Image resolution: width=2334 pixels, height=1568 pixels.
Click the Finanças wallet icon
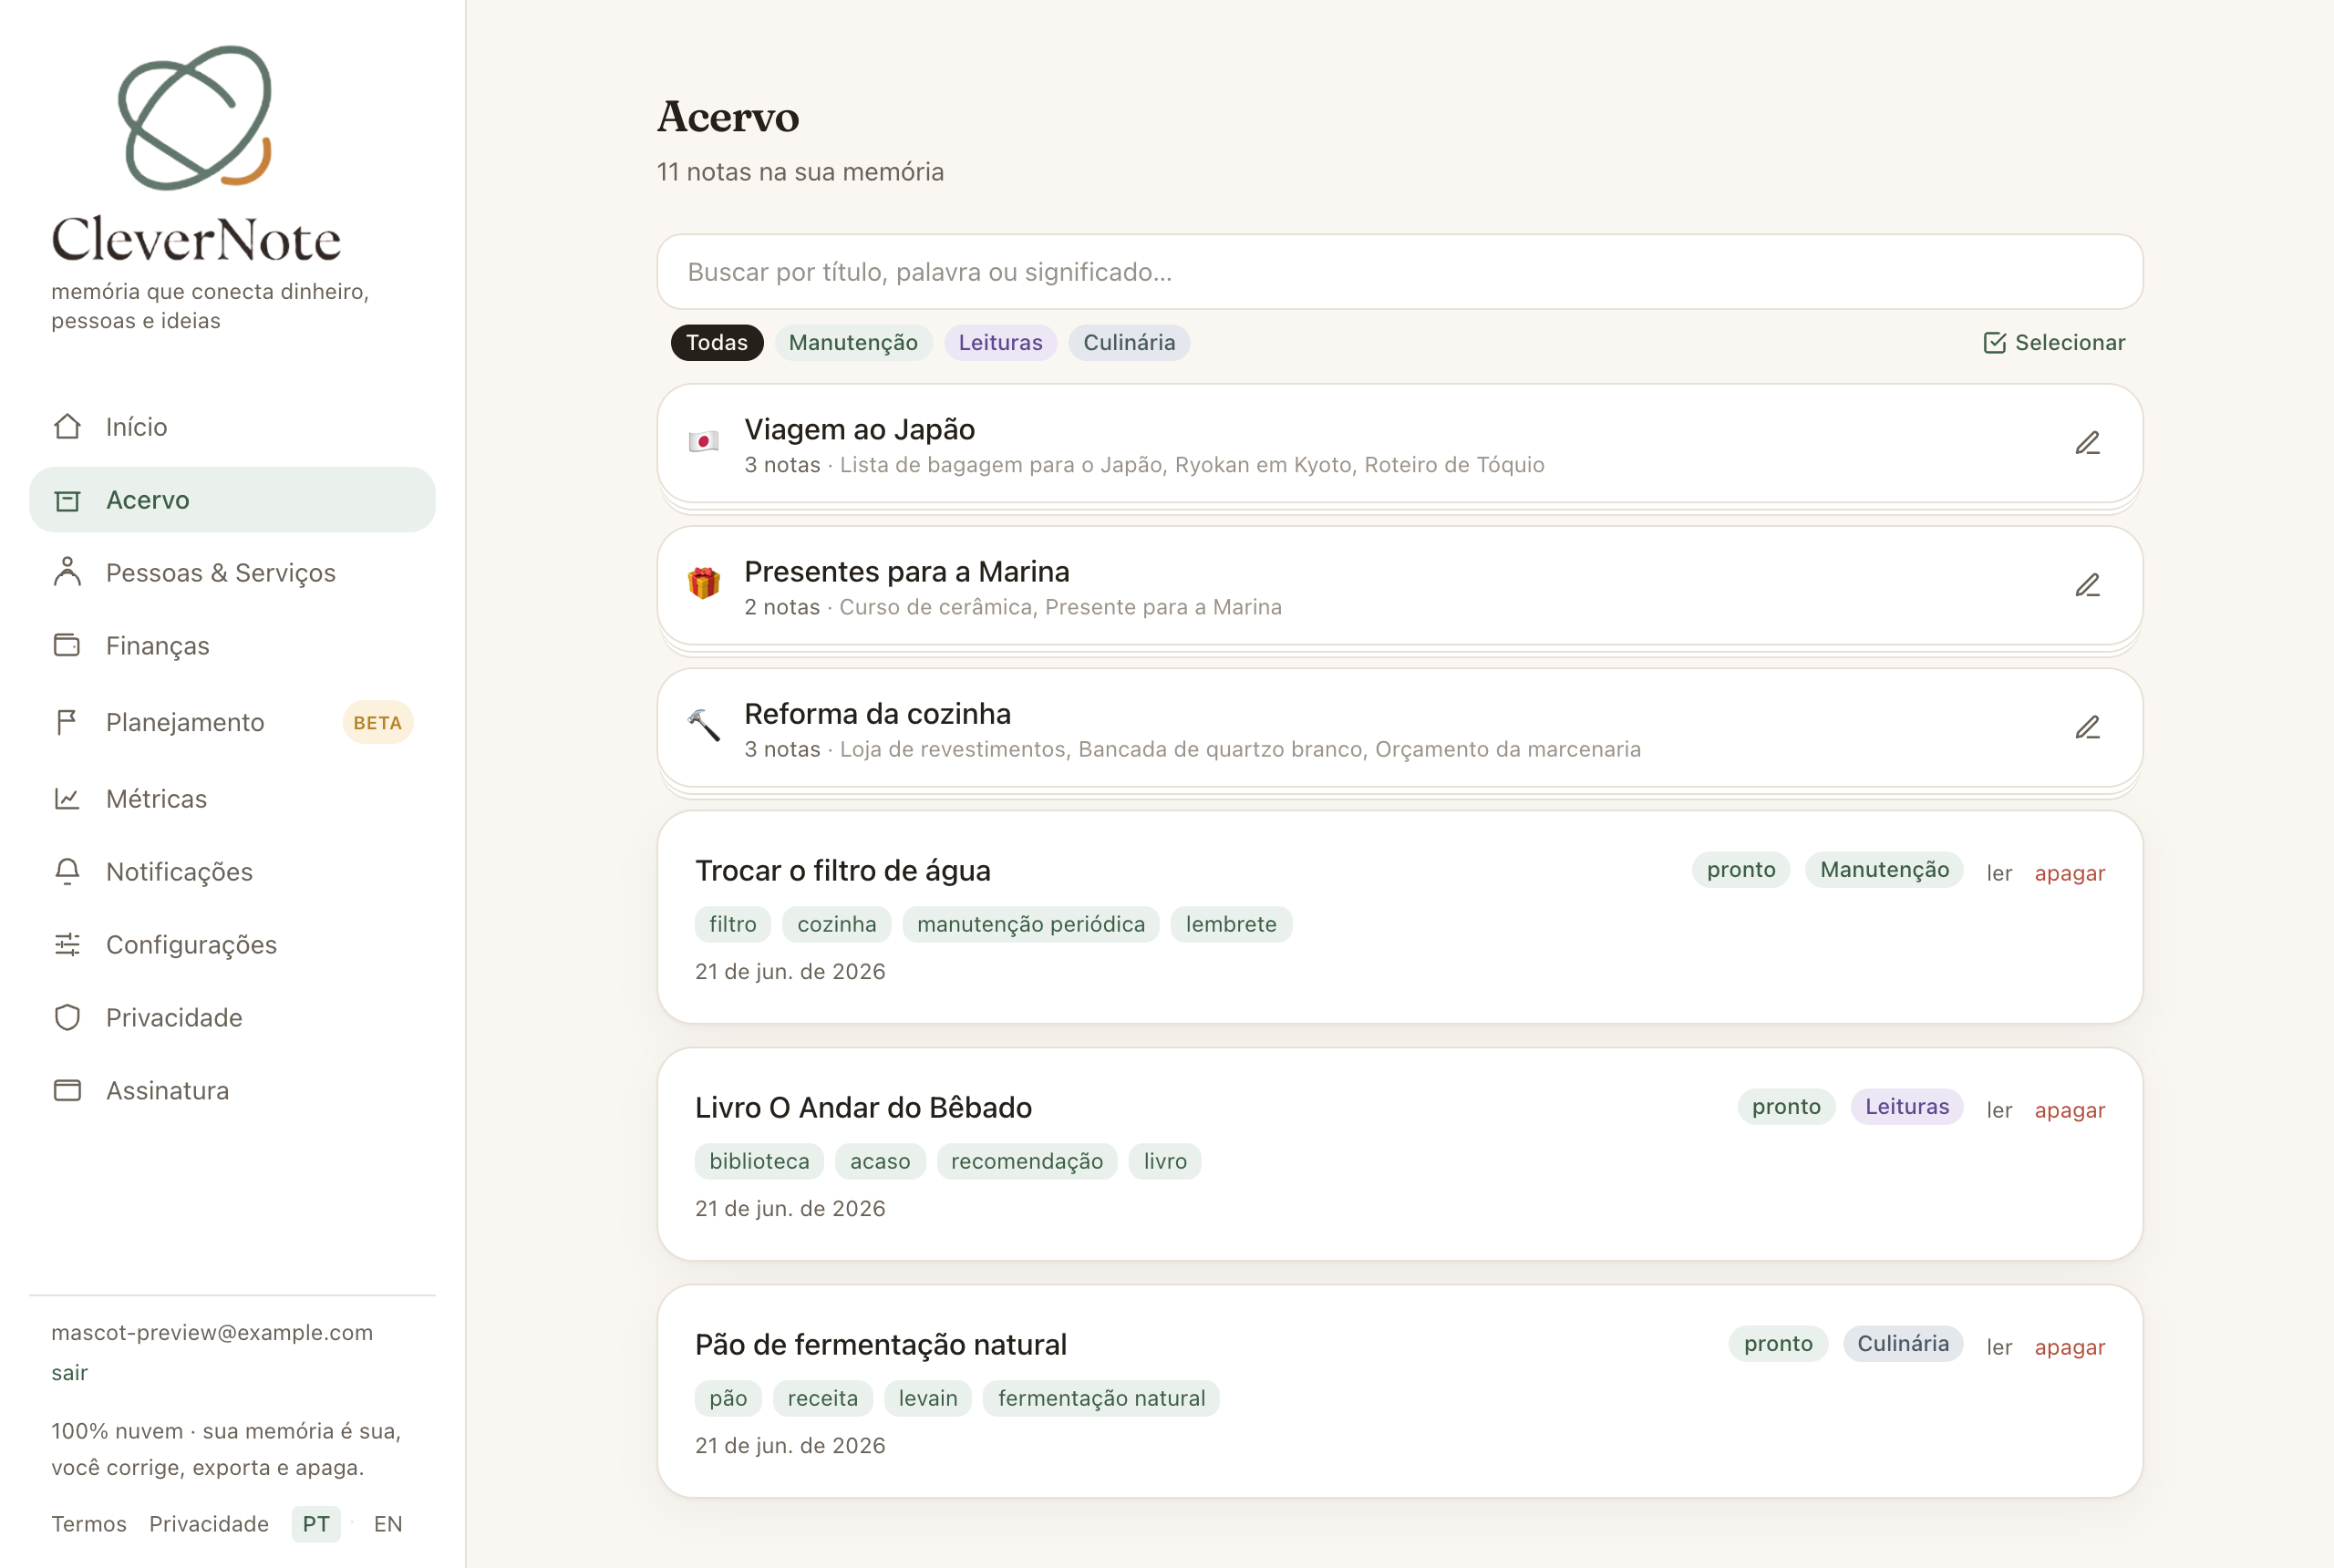[x=67, y=645]
